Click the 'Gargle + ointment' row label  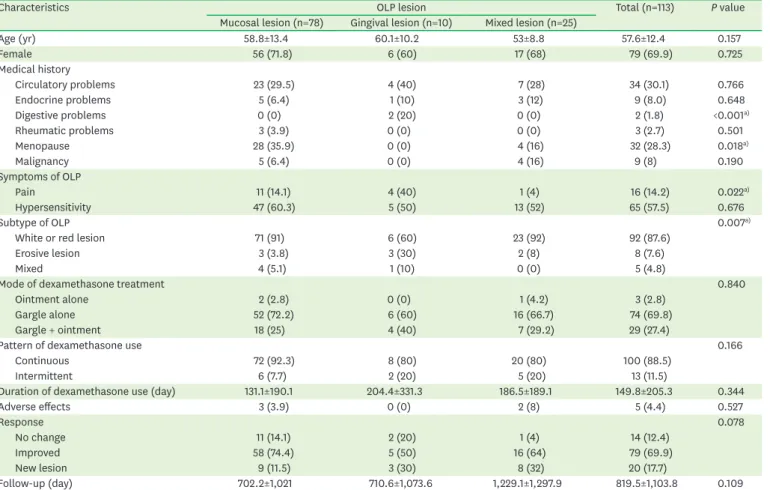pyautogui.click(x=58, y=330)
